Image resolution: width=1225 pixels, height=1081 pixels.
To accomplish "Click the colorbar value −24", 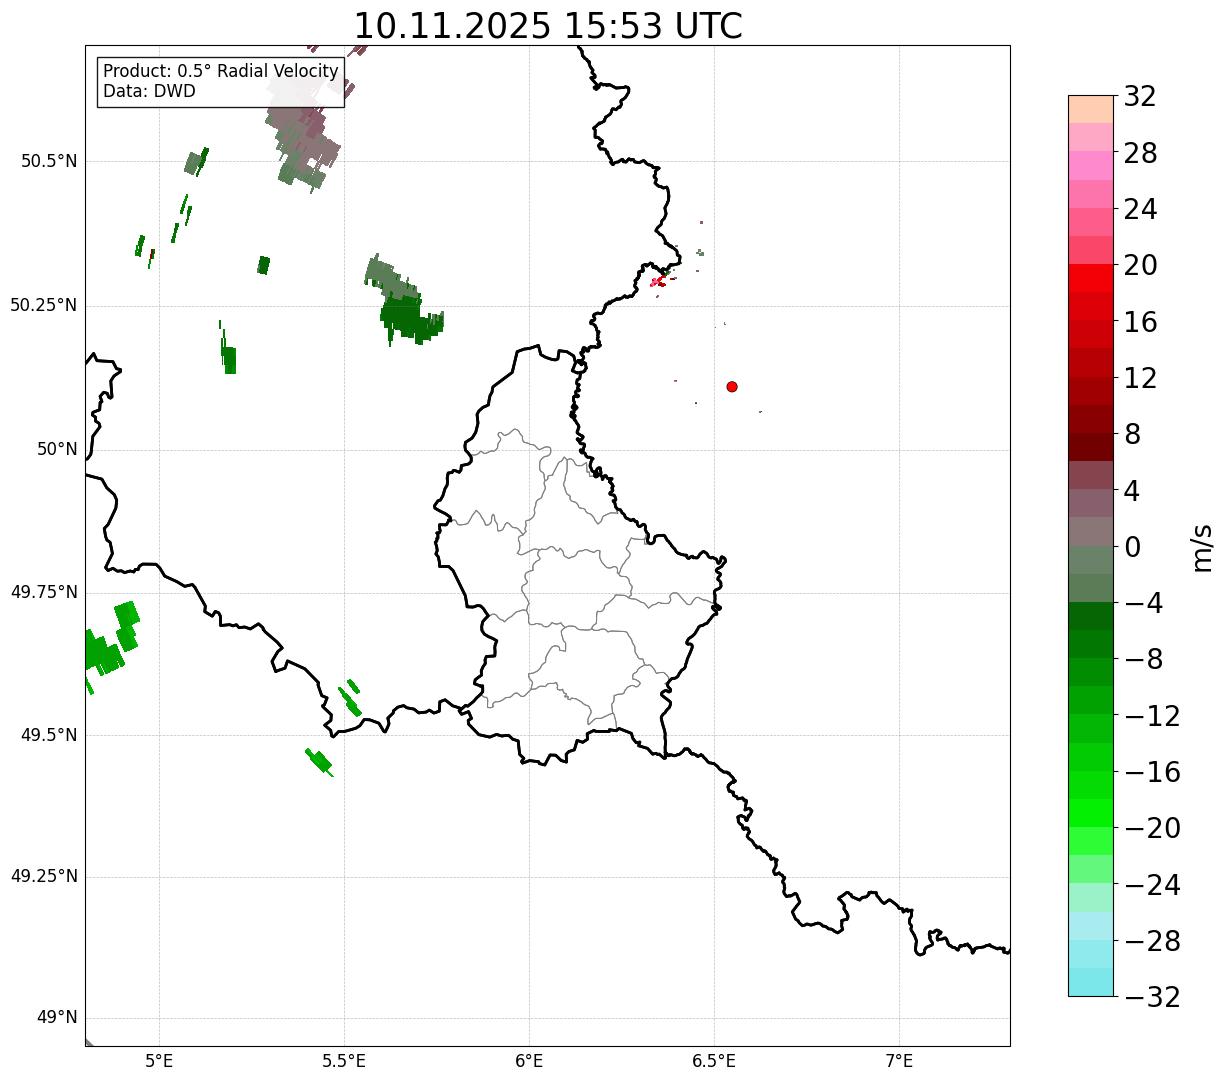I will pyautogui.click(x=1152, y=885).
